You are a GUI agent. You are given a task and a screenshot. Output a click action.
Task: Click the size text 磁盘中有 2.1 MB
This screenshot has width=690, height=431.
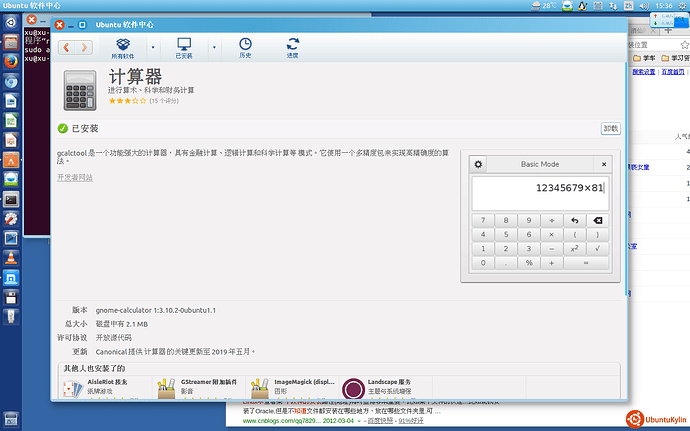[122, 324]
